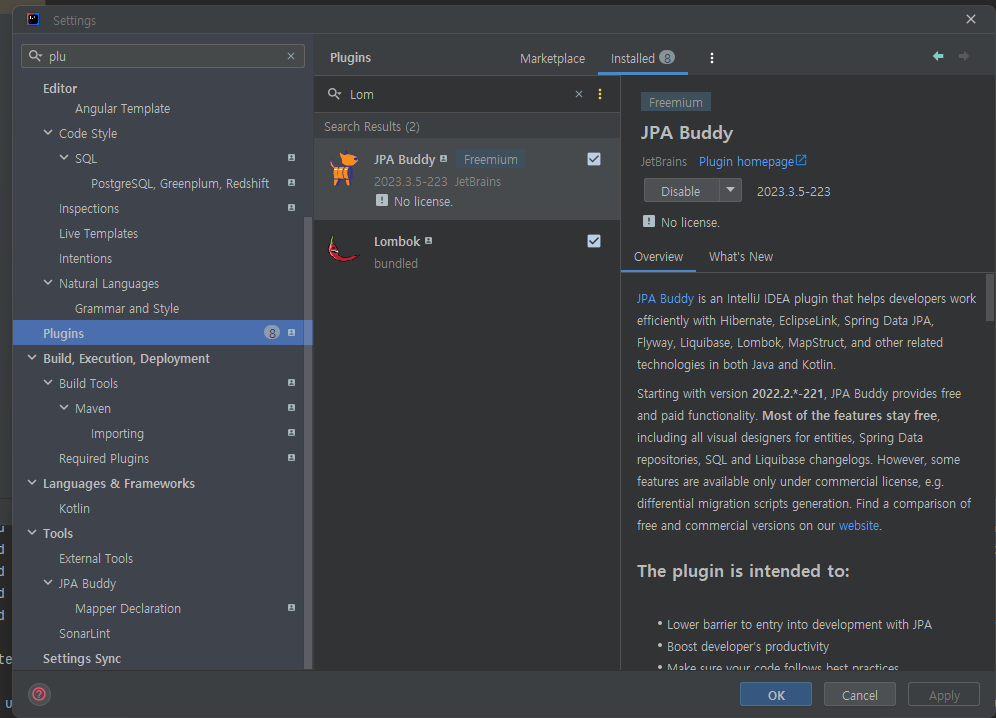
Task: Open the help question mark button
Action: point(39,694)
